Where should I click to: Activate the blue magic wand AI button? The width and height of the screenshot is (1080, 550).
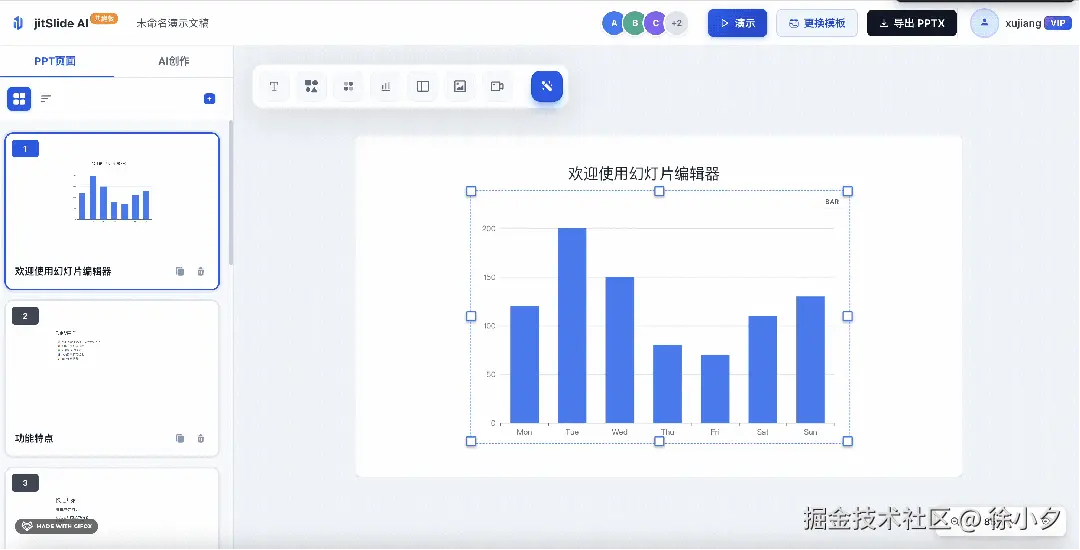[x=547, y=86]
